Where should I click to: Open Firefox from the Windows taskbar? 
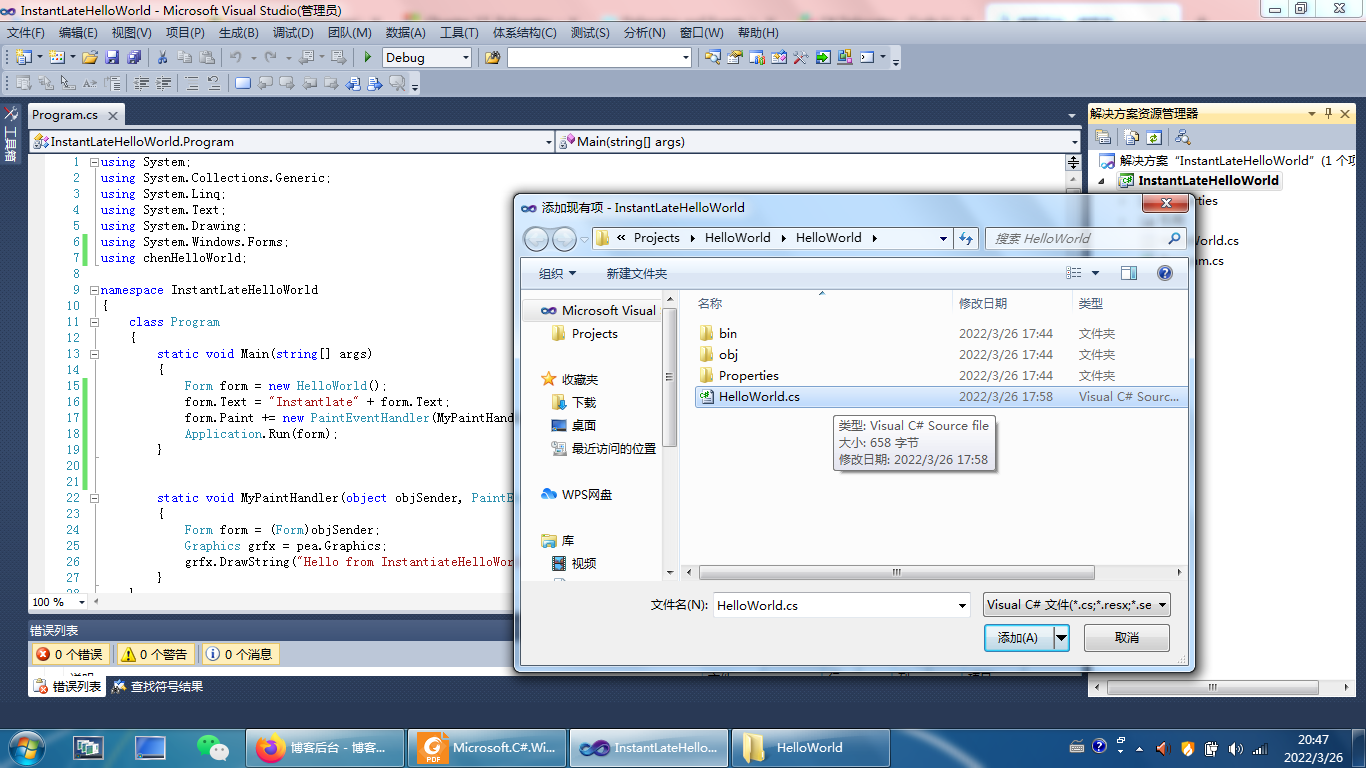tap(325, 747)
